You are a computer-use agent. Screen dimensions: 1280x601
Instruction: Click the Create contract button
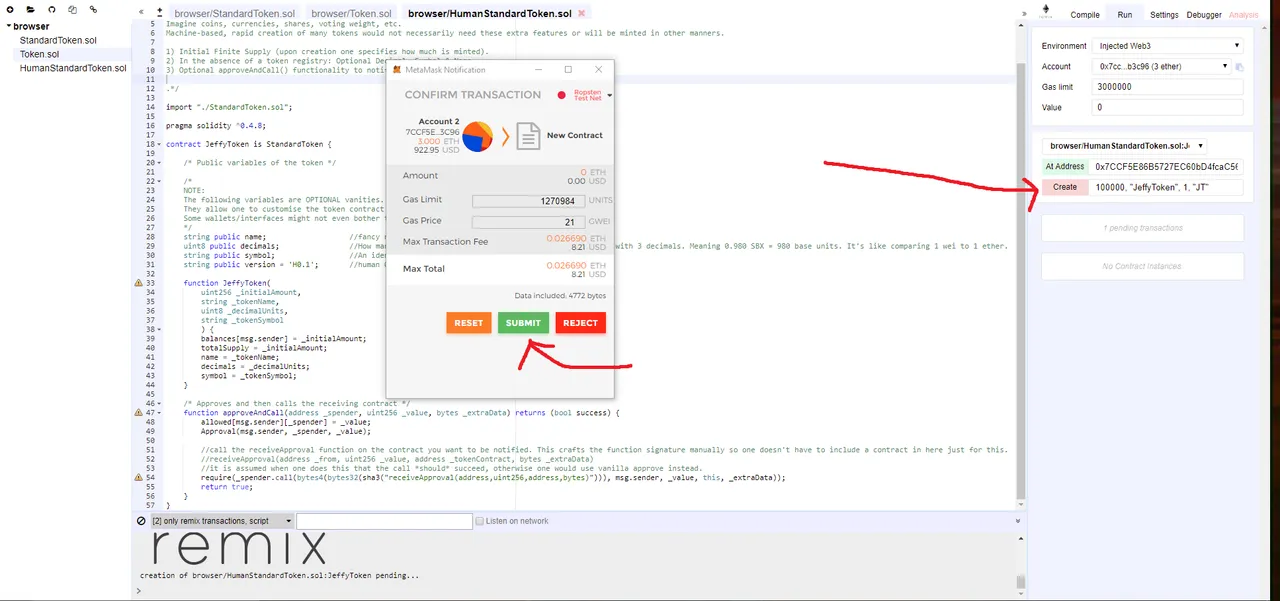point(1064,187)
